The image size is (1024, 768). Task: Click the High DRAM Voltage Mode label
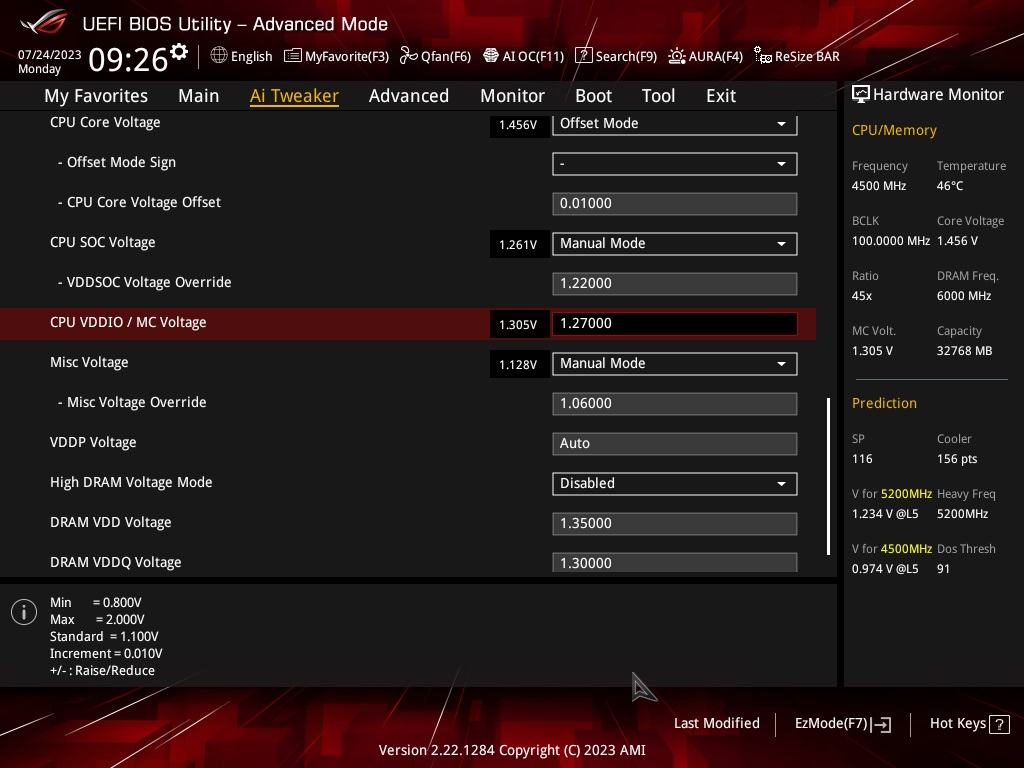[131, 483]
